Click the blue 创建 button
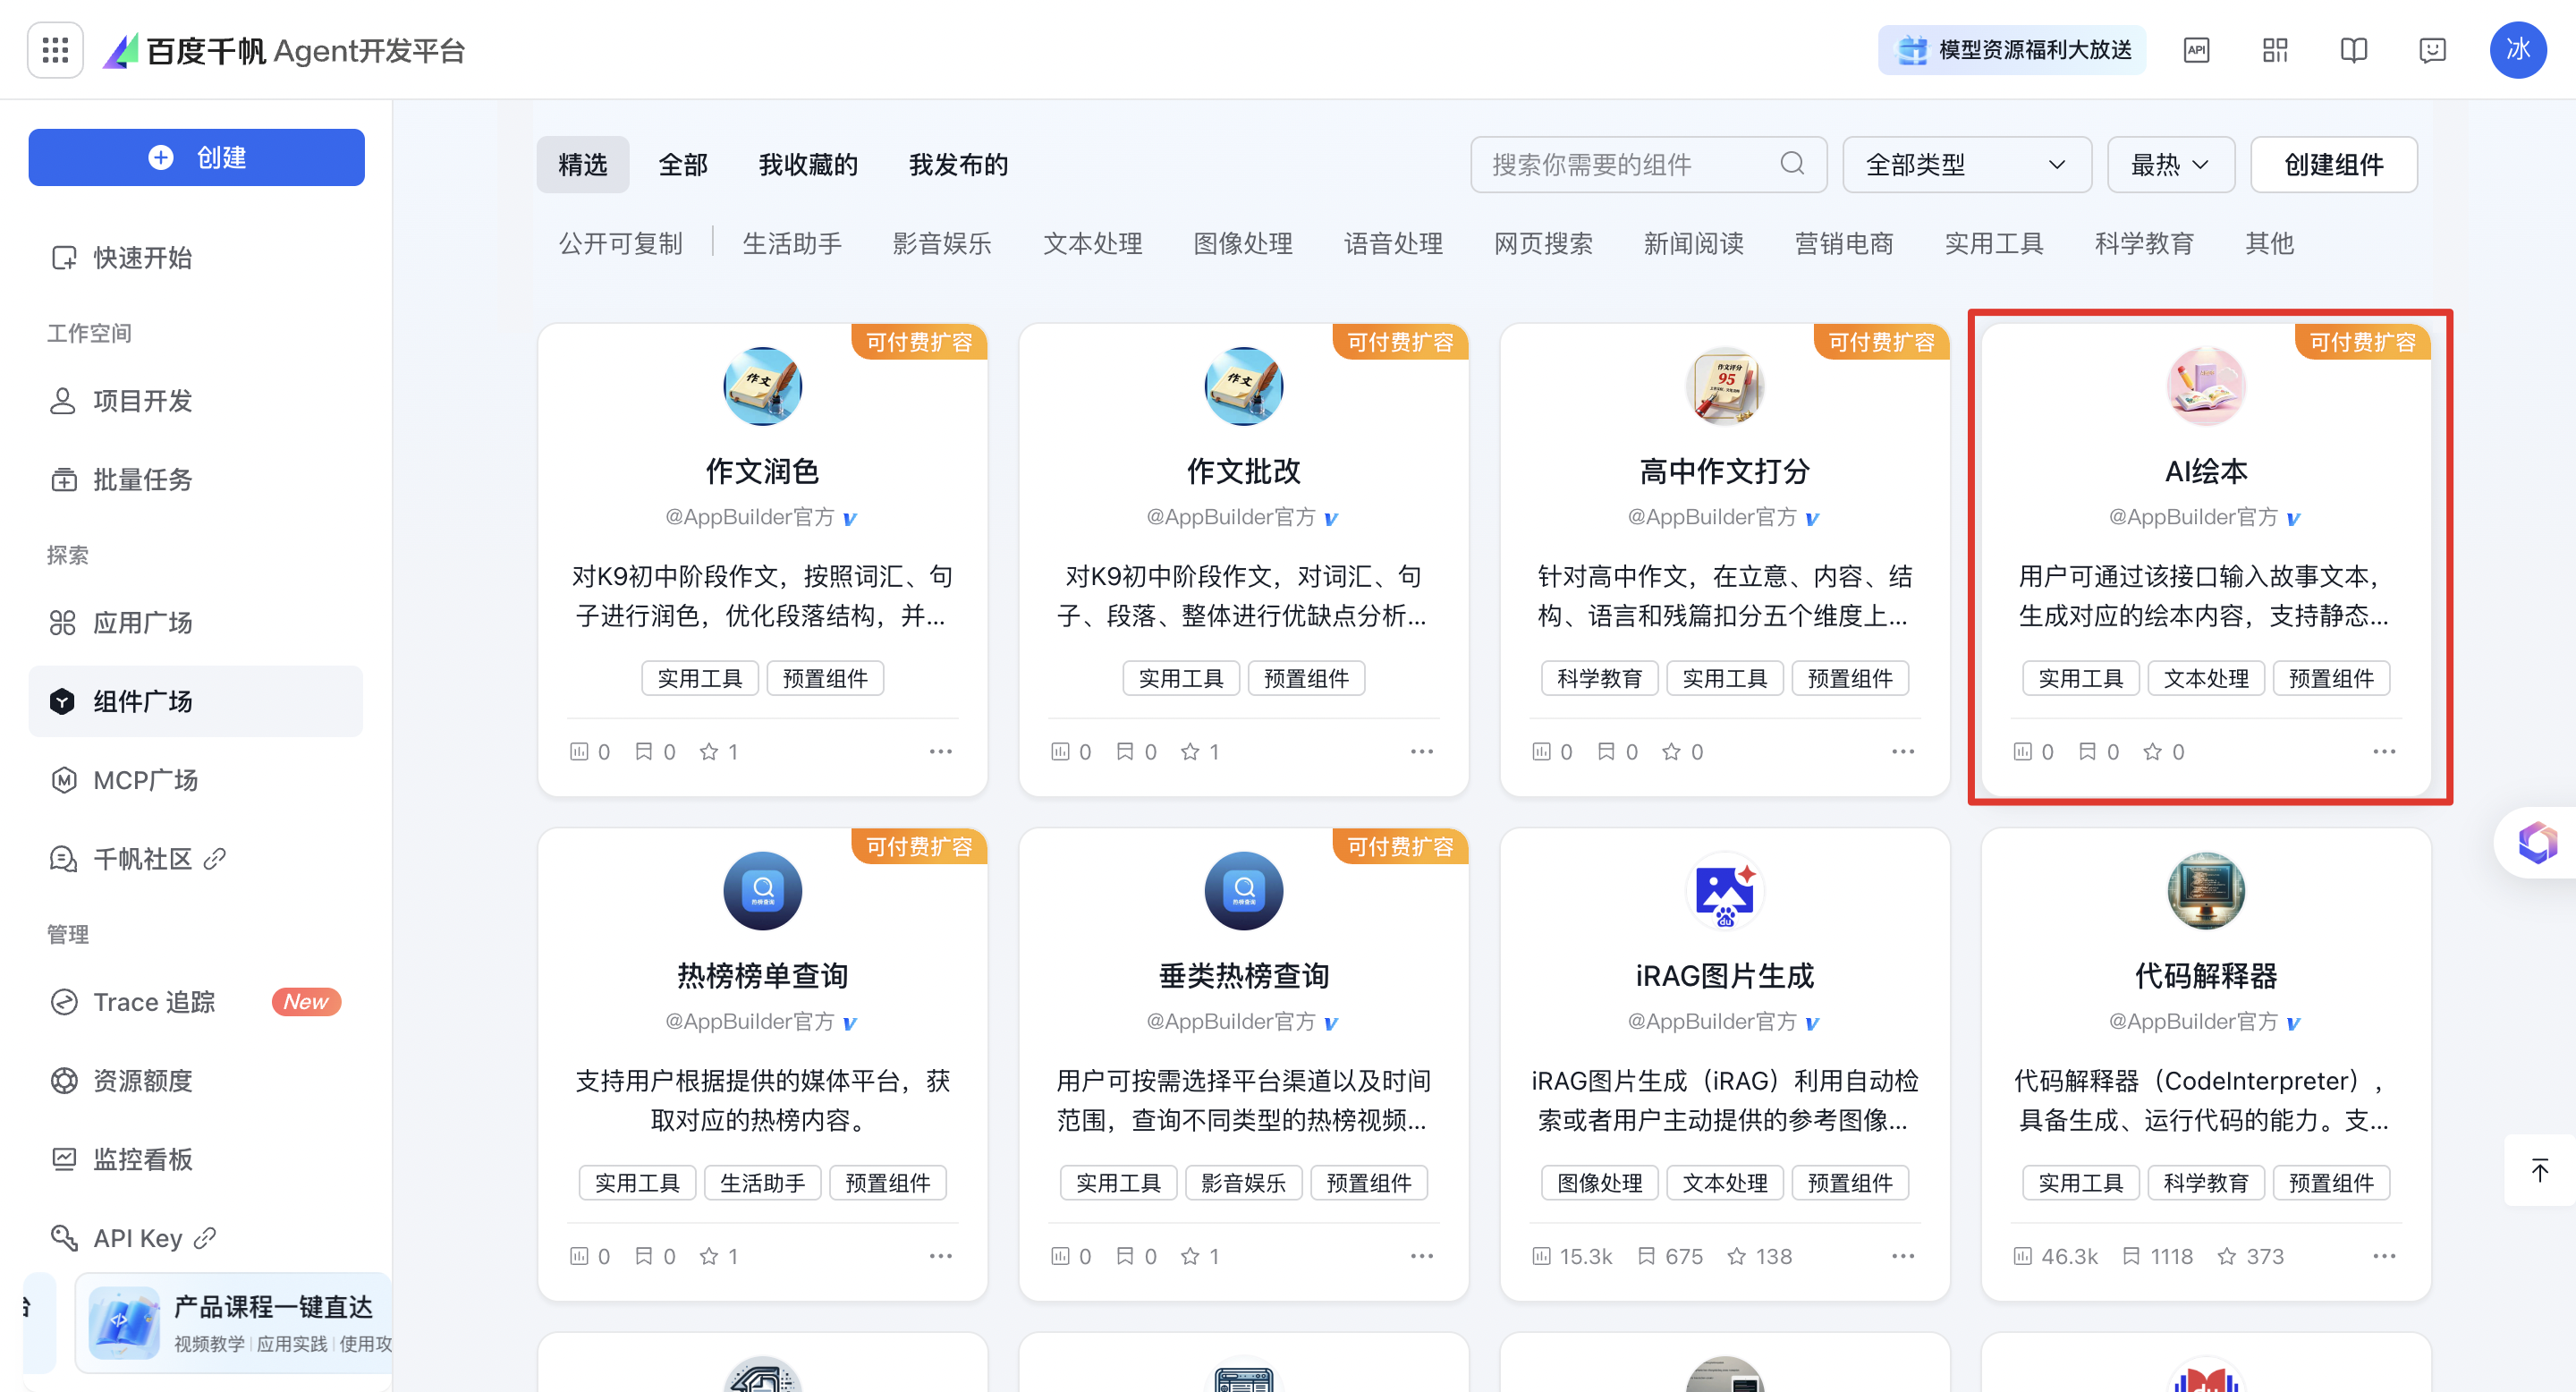 196,157
